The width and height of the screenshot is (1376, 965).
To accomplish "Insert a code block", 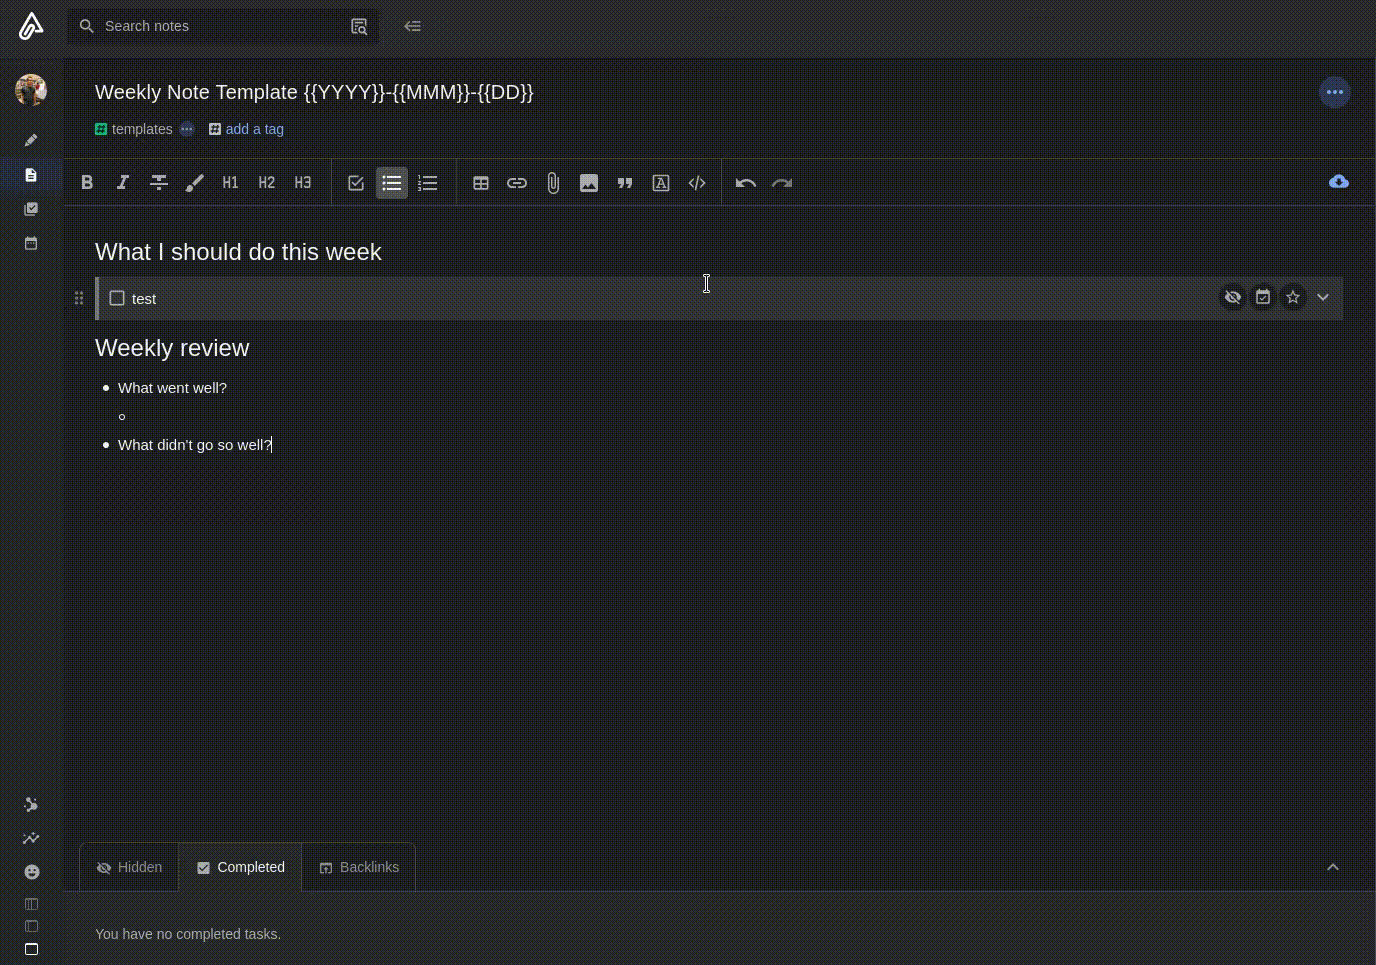I will 697,183.
